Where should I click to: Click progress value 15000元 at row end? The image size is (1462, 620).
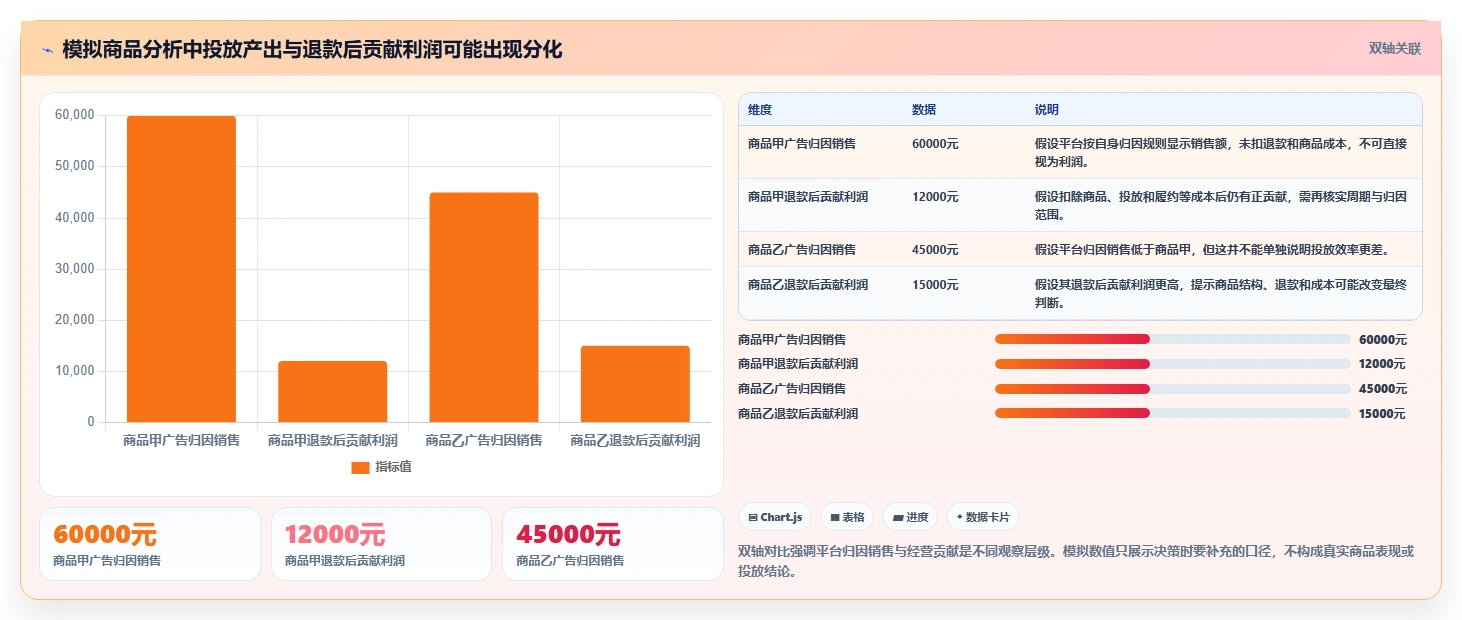point(1383,414)
